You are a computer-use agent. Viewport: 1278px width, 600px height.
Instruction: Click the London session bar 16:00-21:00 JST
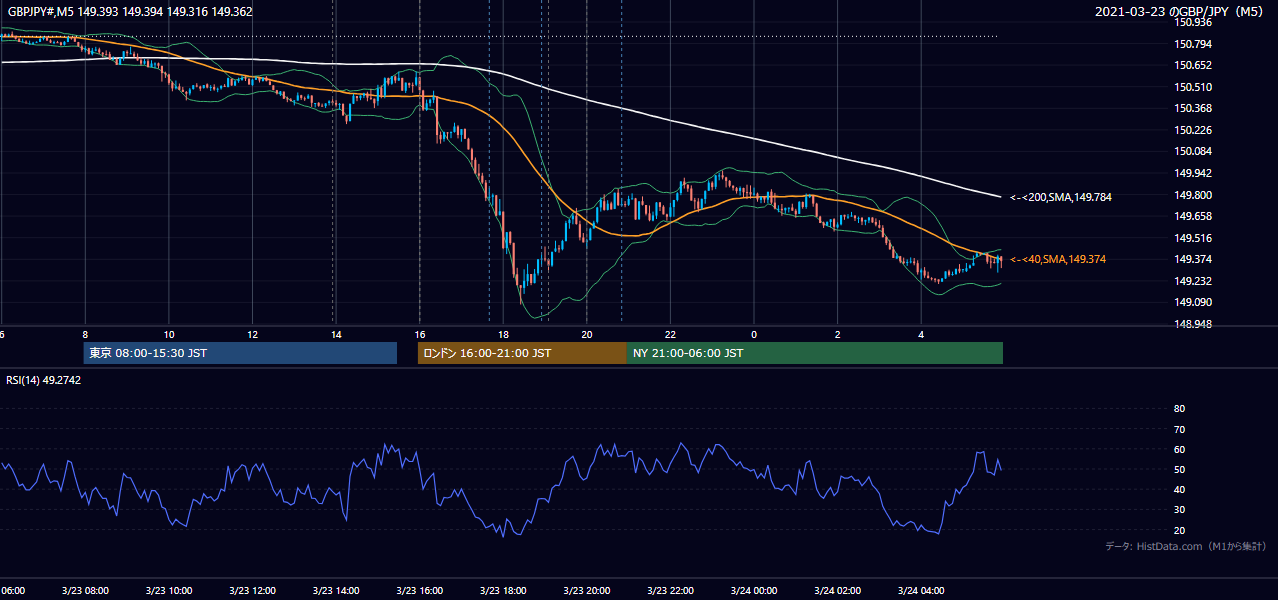pos(522,353)
